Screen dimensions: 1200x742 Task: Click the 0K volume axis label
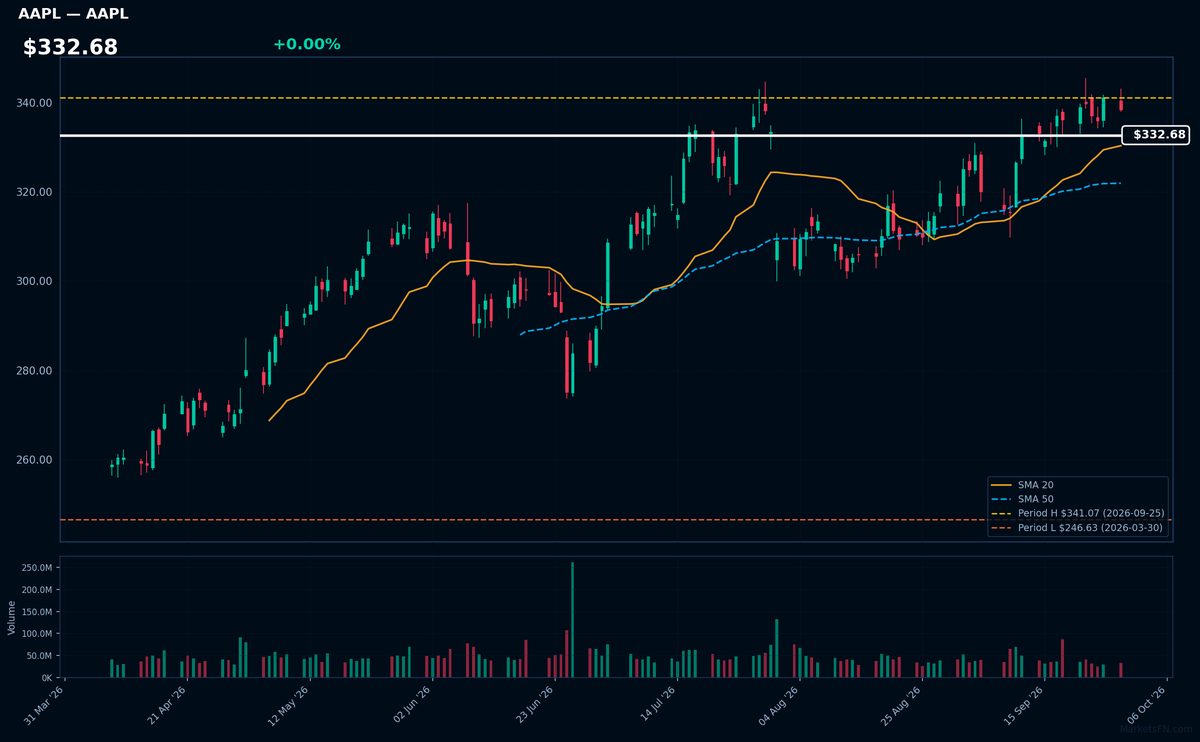46,678
